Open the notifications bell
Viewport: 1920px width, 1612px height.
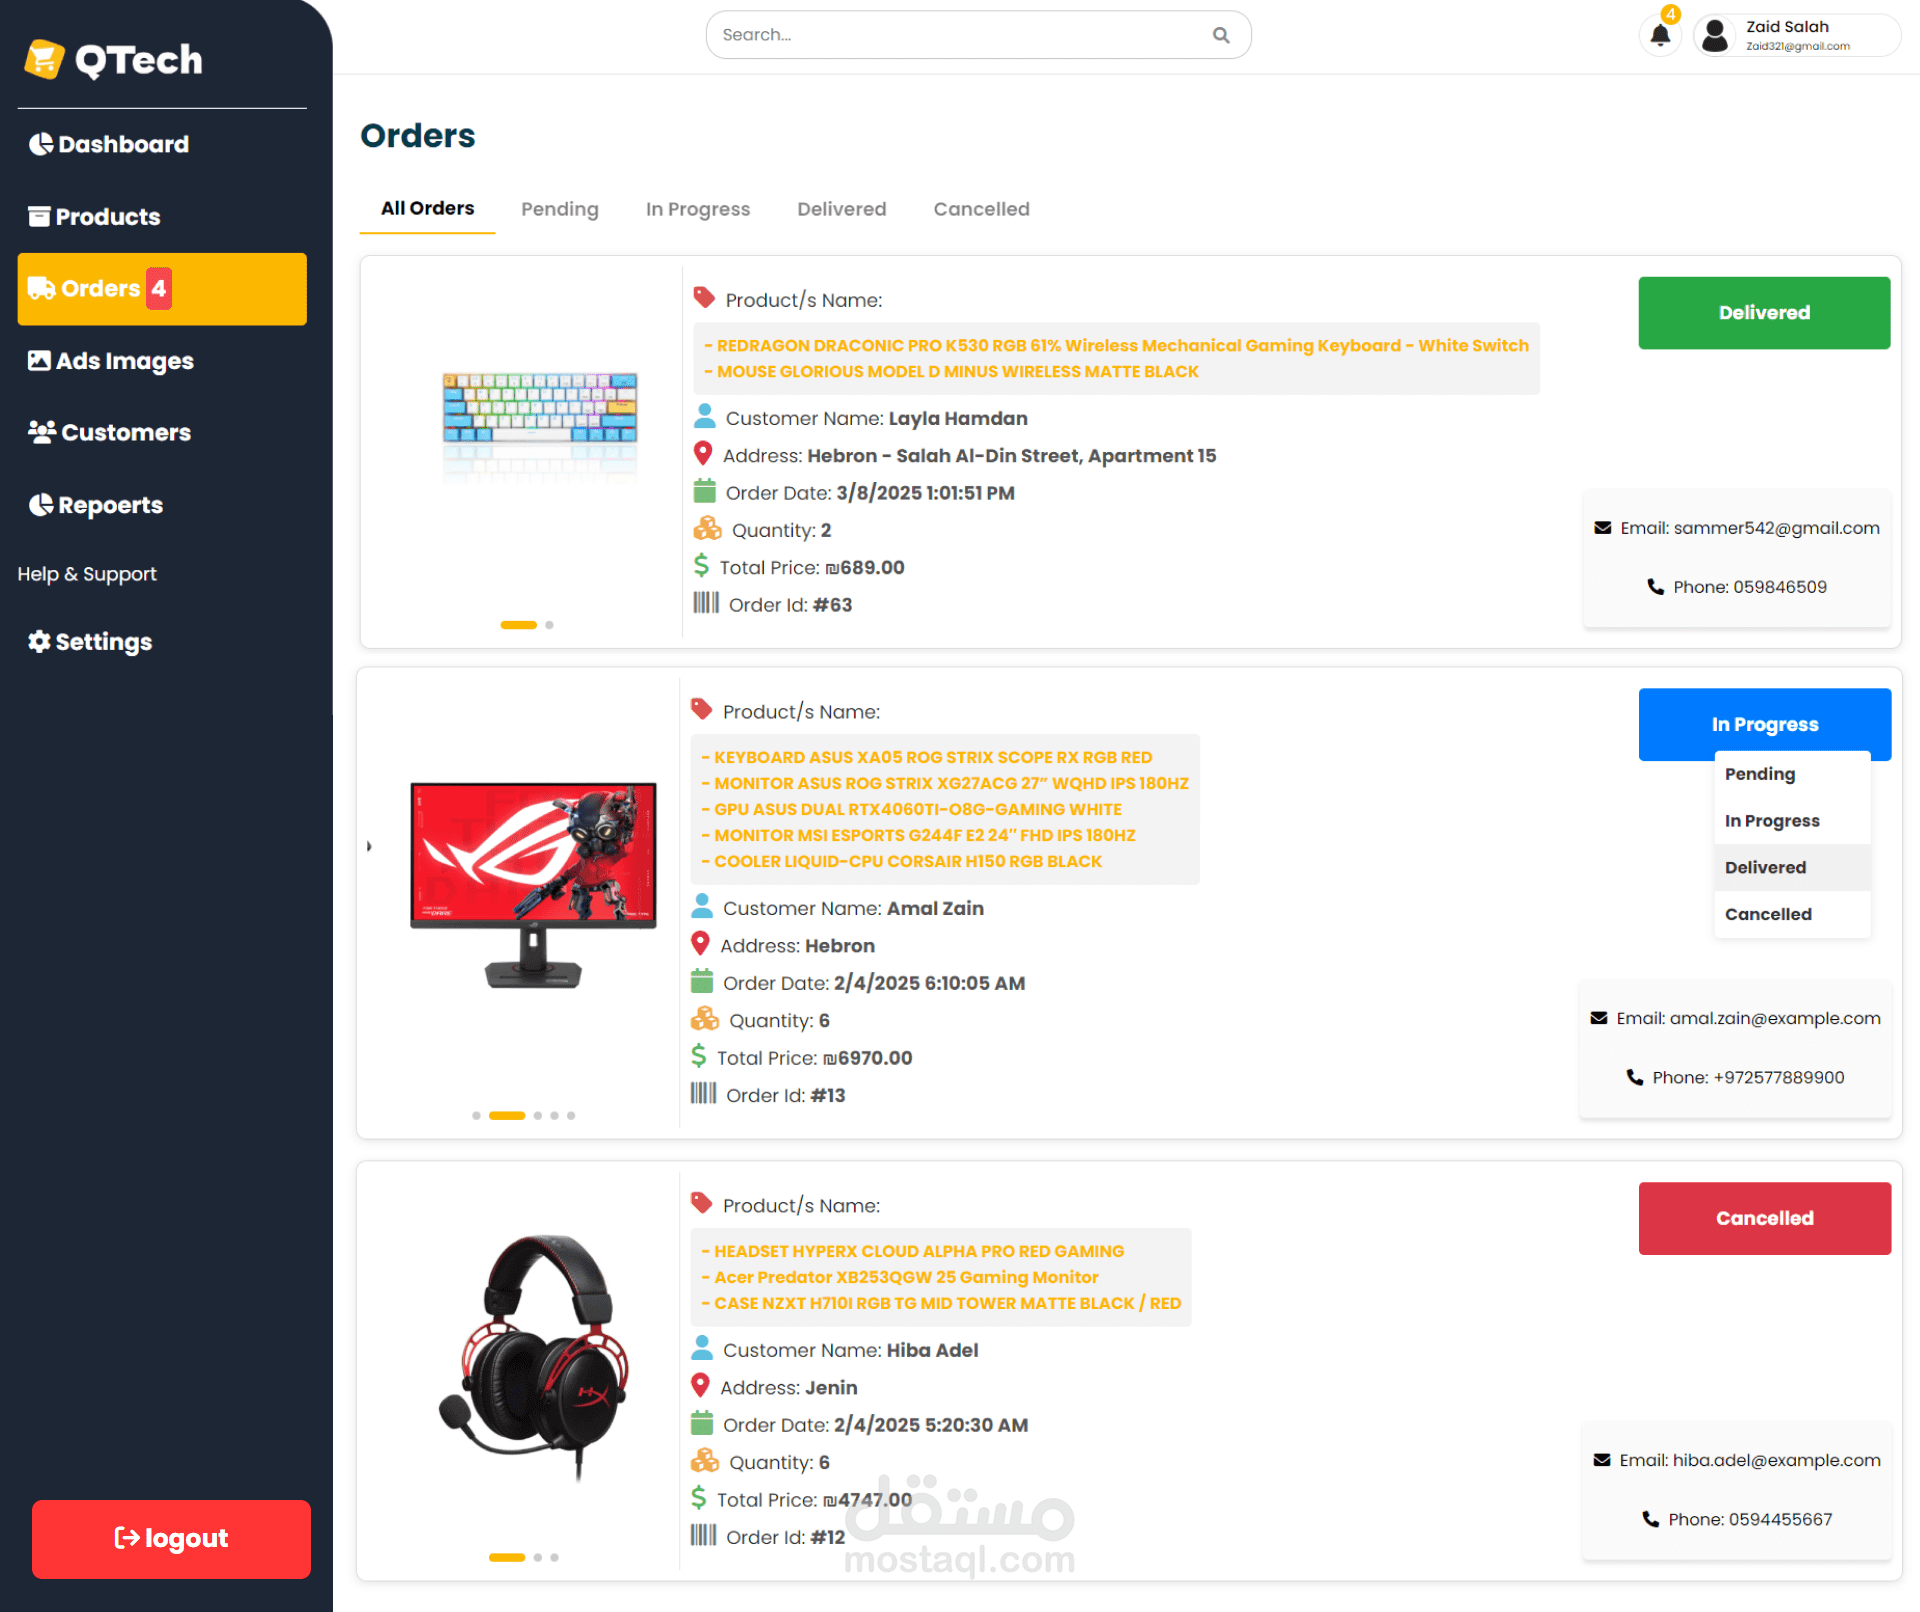point(1660,35)
